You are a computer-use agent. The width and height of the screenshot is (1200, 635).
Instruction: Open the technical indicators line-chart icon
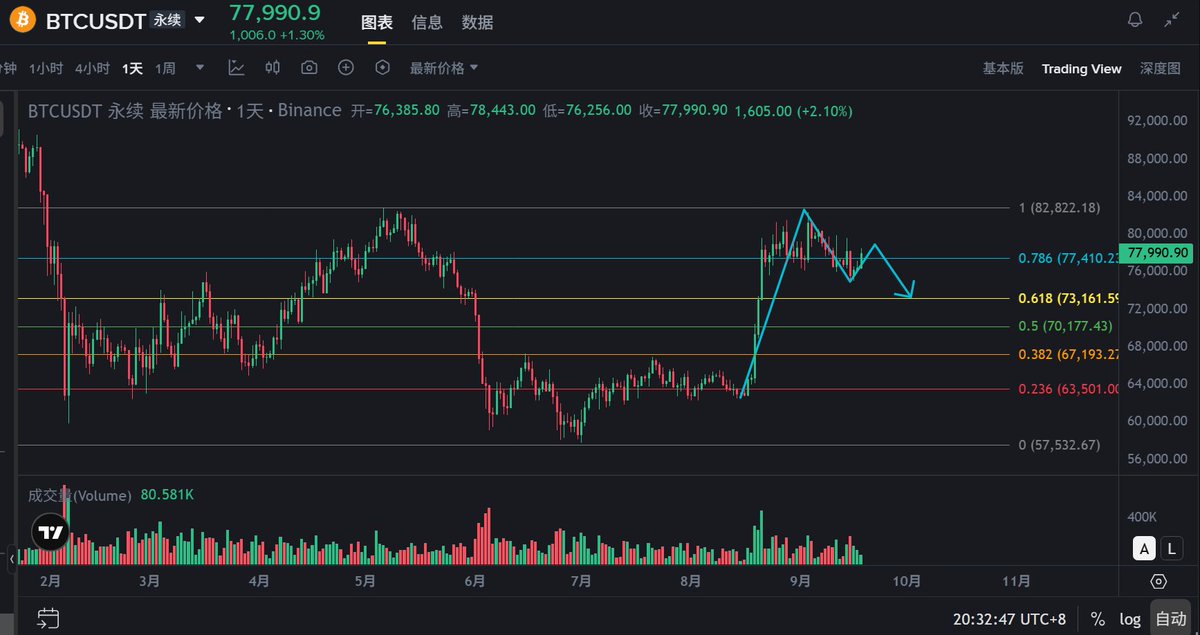[x=236, y=68]
